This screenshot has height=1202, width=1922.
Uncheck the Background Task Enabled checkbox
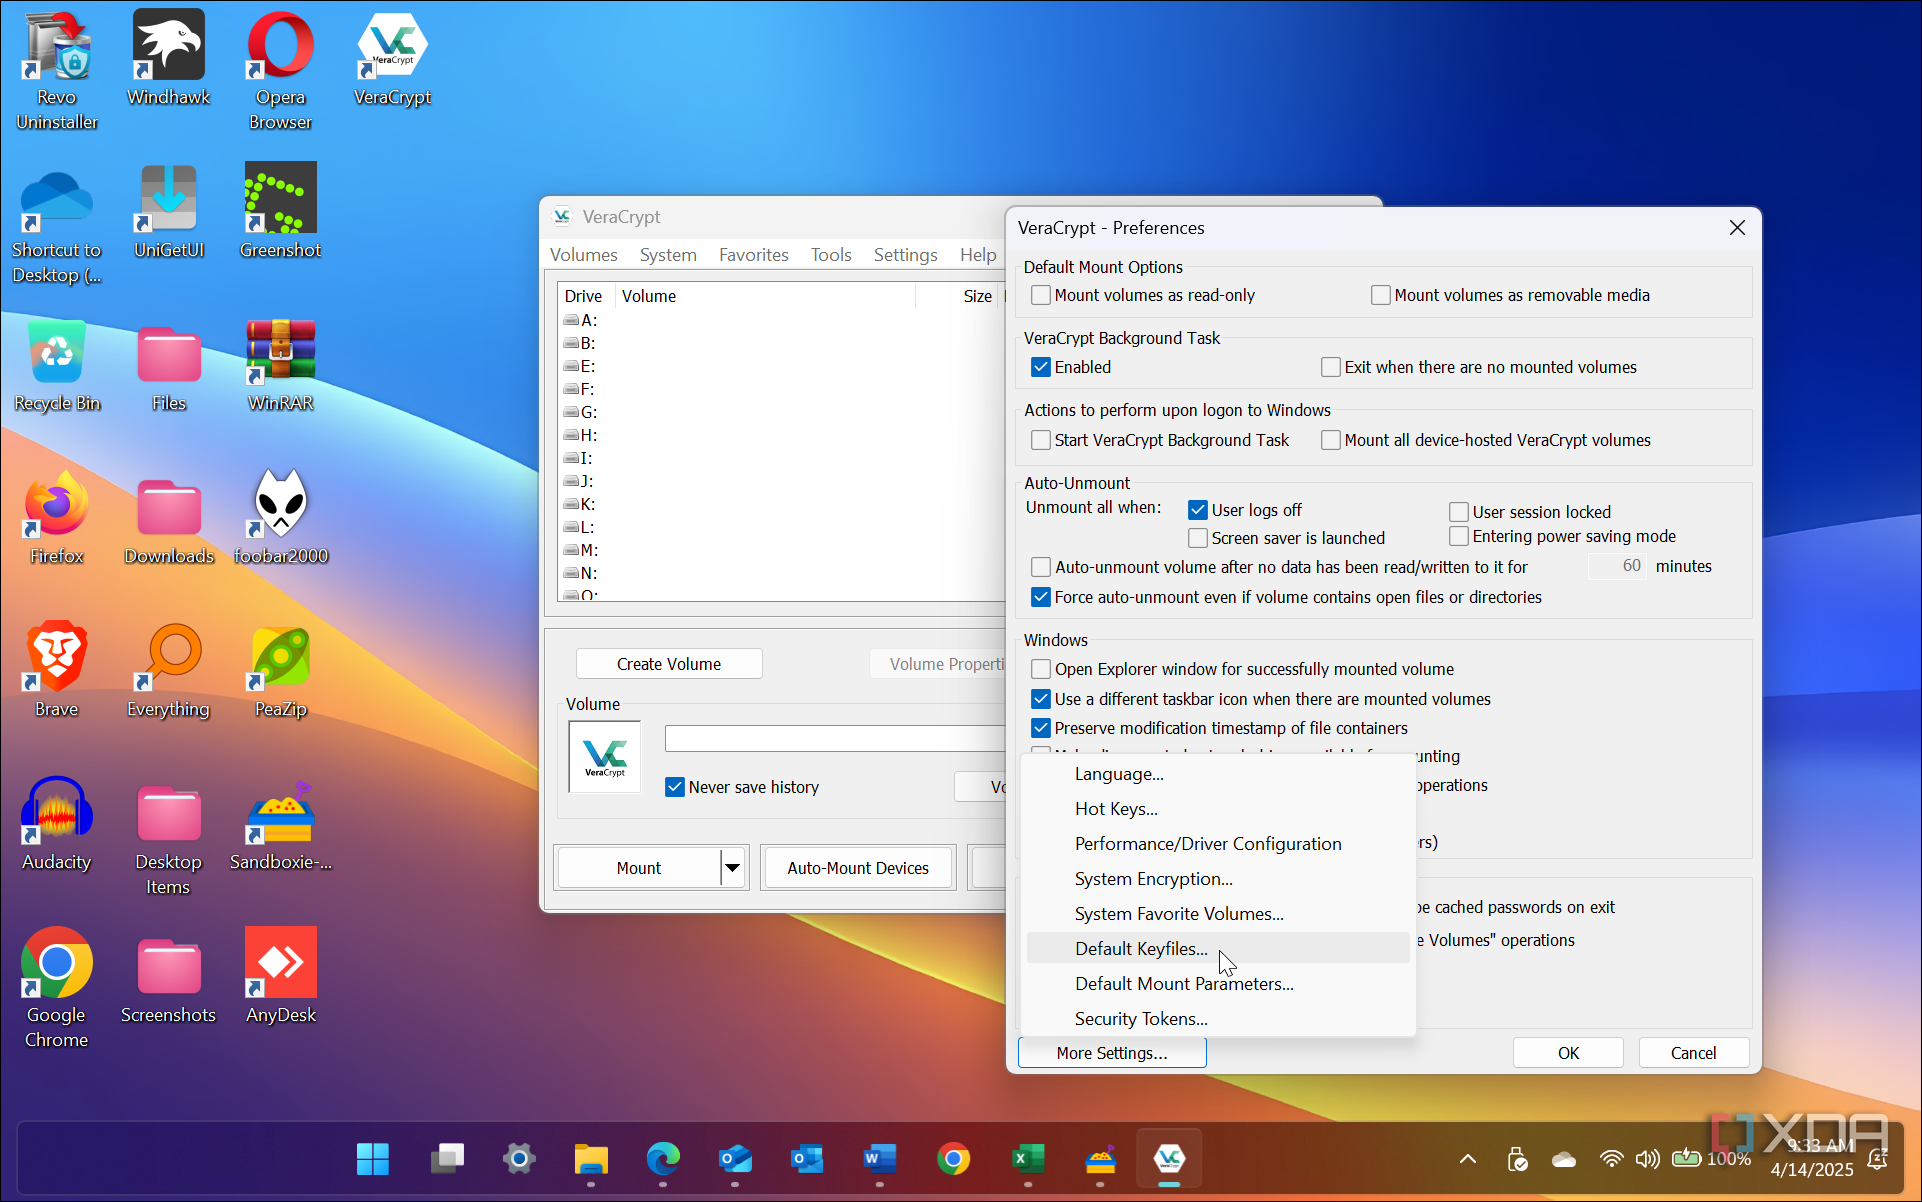pos(1041,367)
